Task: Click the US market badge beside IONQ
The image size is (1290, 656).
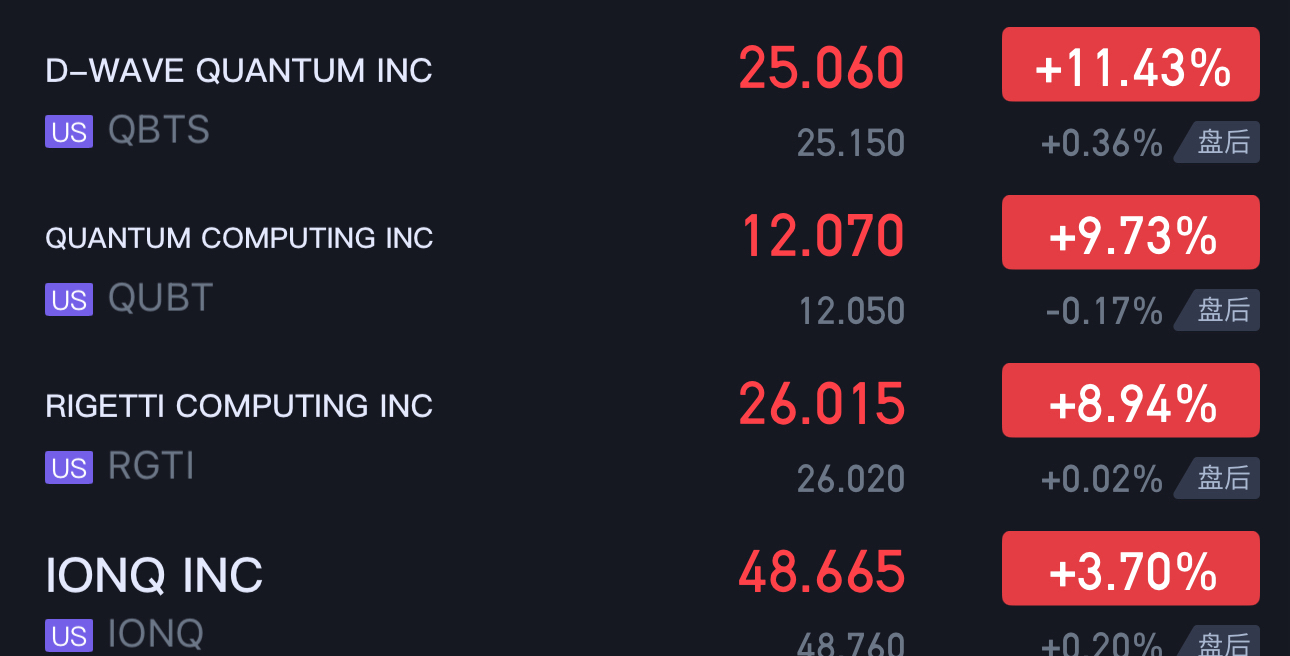Action: [69, 636]
